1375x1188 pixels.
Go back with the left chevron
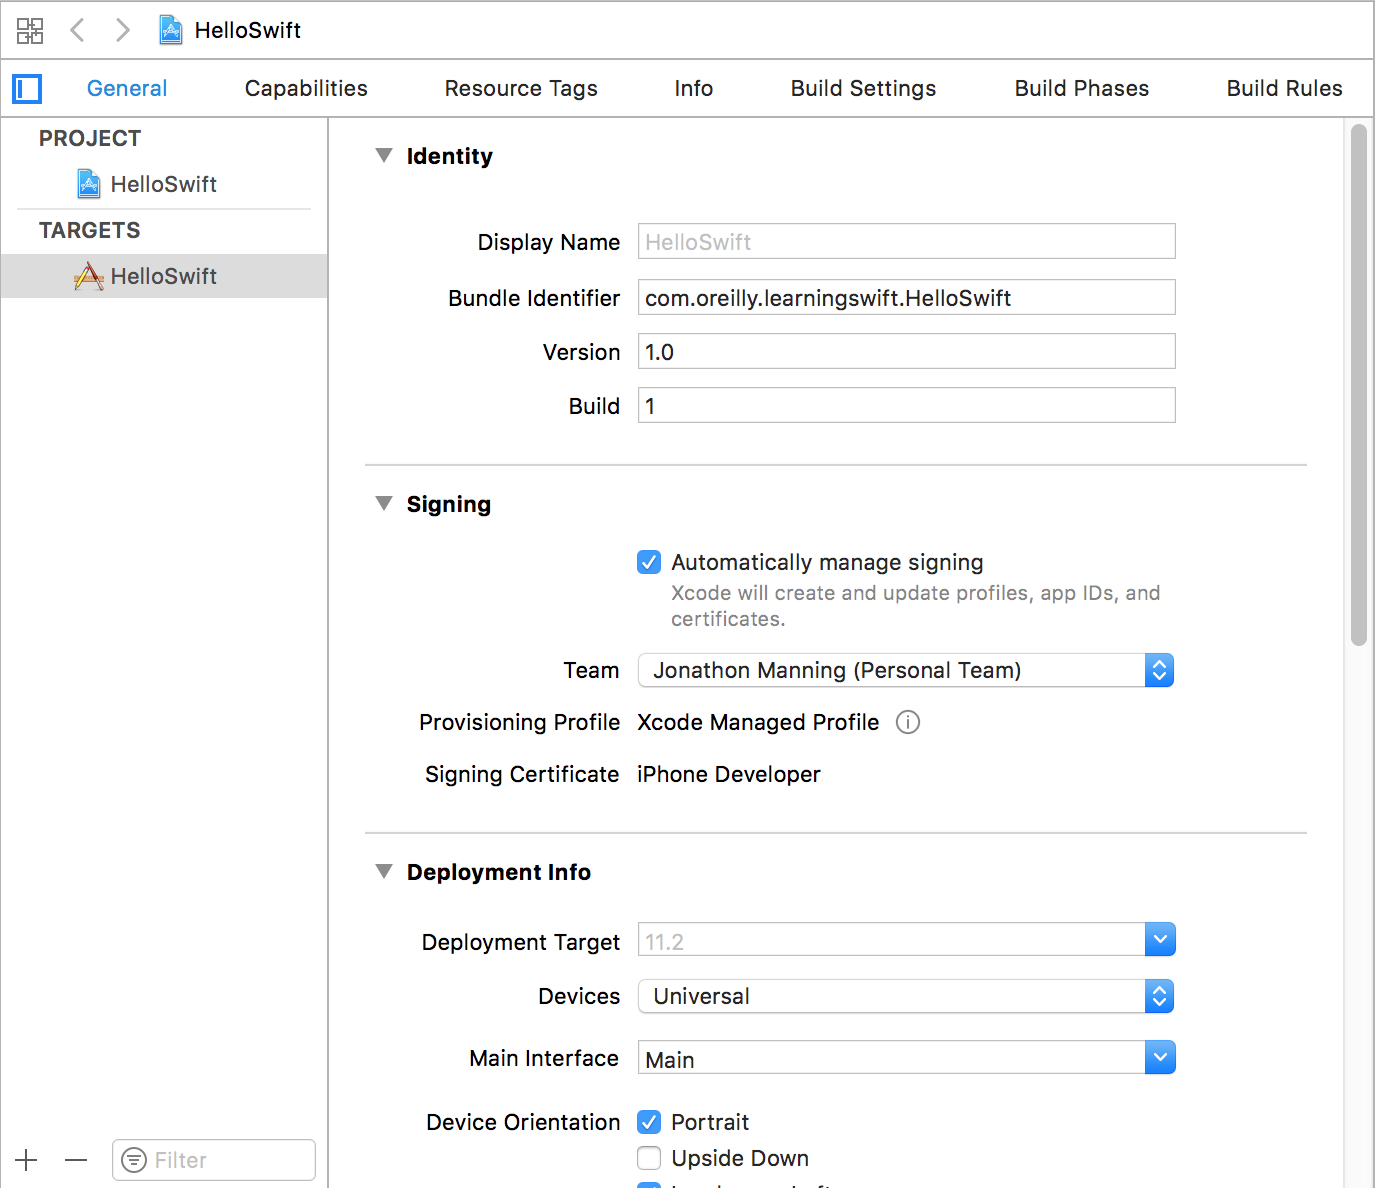tap(77, 30)
